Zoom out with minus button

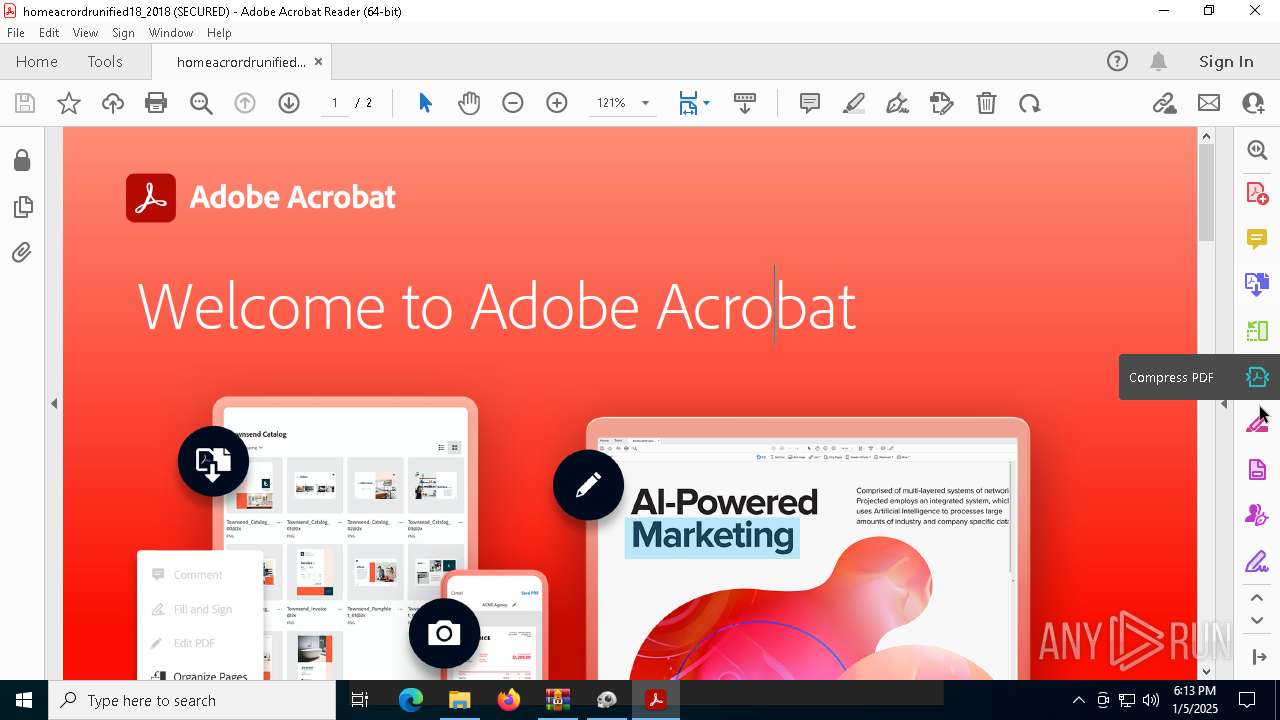[513, 103]
